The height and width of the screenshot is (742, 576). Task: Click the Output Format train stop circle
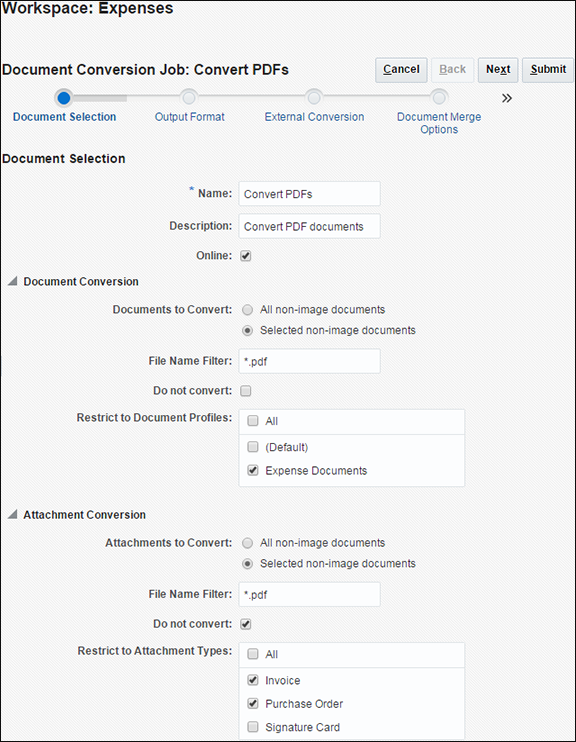click(189, 98)
